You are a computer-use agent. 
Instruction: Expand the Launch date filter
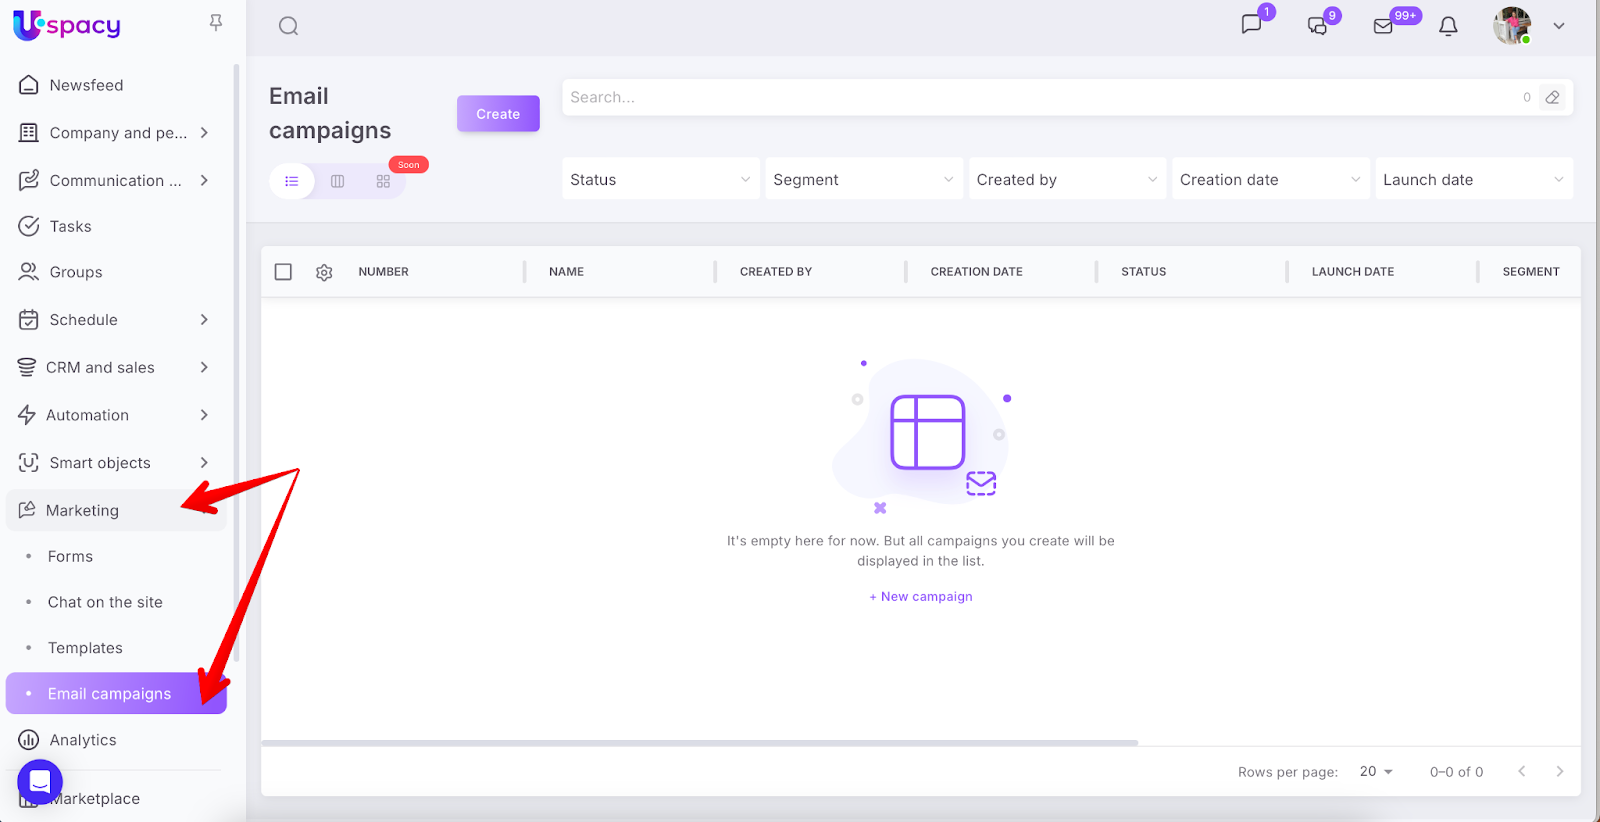(1473, 180)
